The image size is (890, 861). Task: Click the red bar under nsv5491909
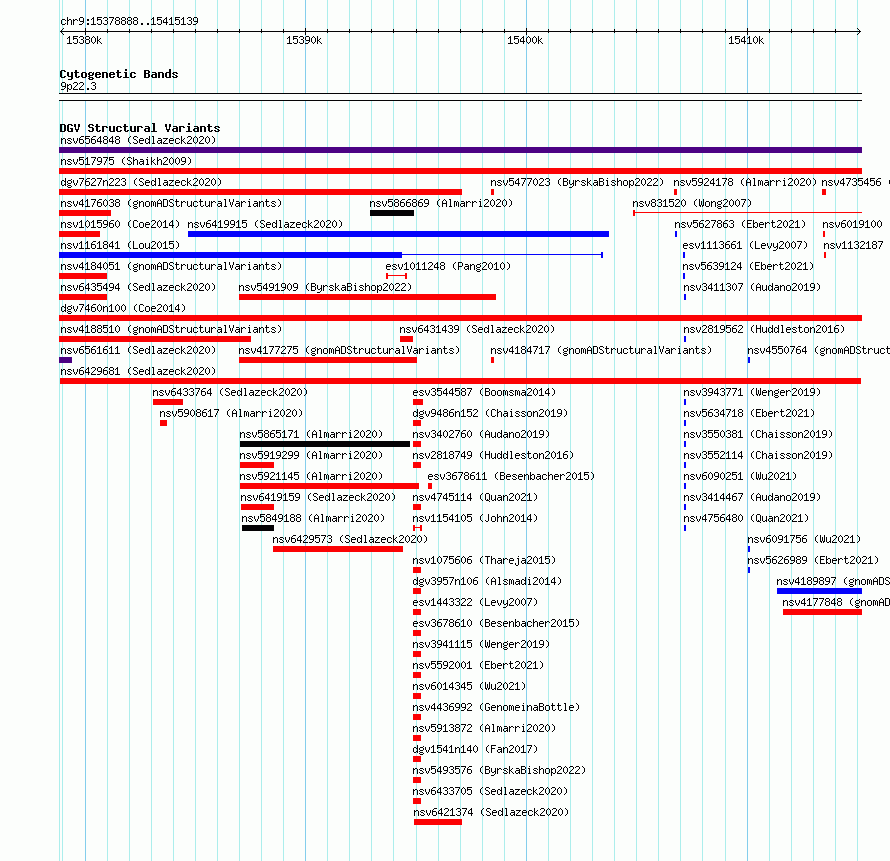click(367, 297)
